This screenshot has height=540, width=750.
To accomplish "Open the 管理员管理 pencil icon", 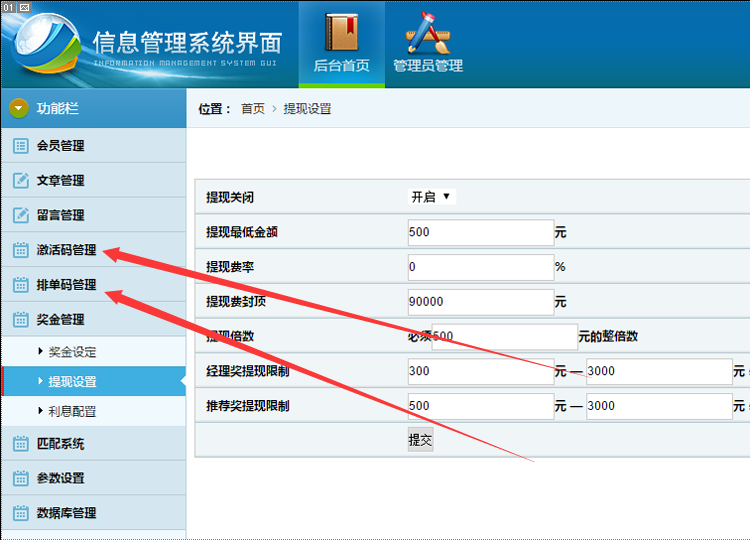I will [428, 33].
